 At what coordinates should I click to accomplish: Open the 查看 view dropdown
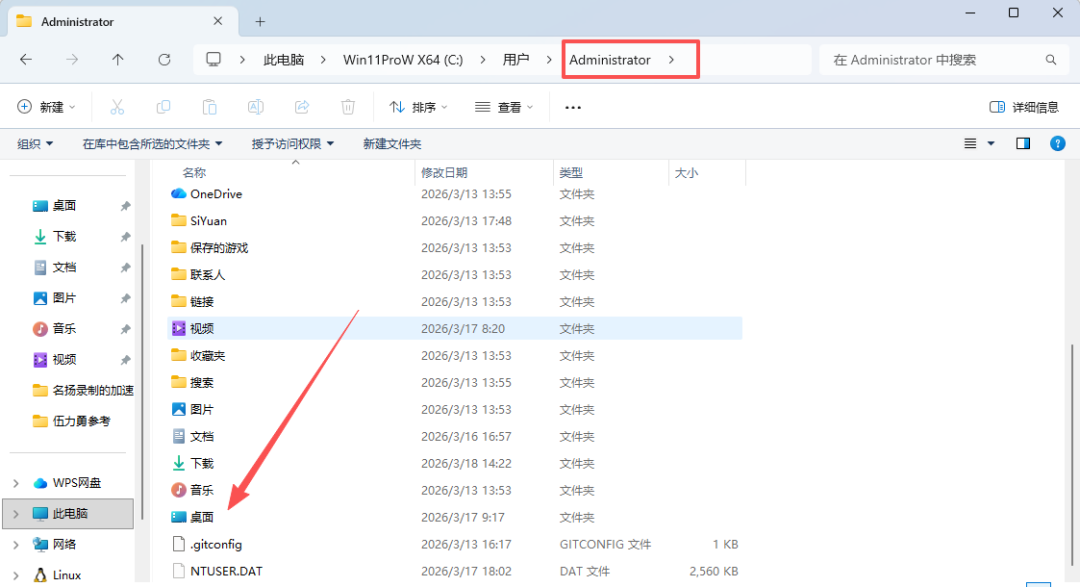click(x=504, y=107)
